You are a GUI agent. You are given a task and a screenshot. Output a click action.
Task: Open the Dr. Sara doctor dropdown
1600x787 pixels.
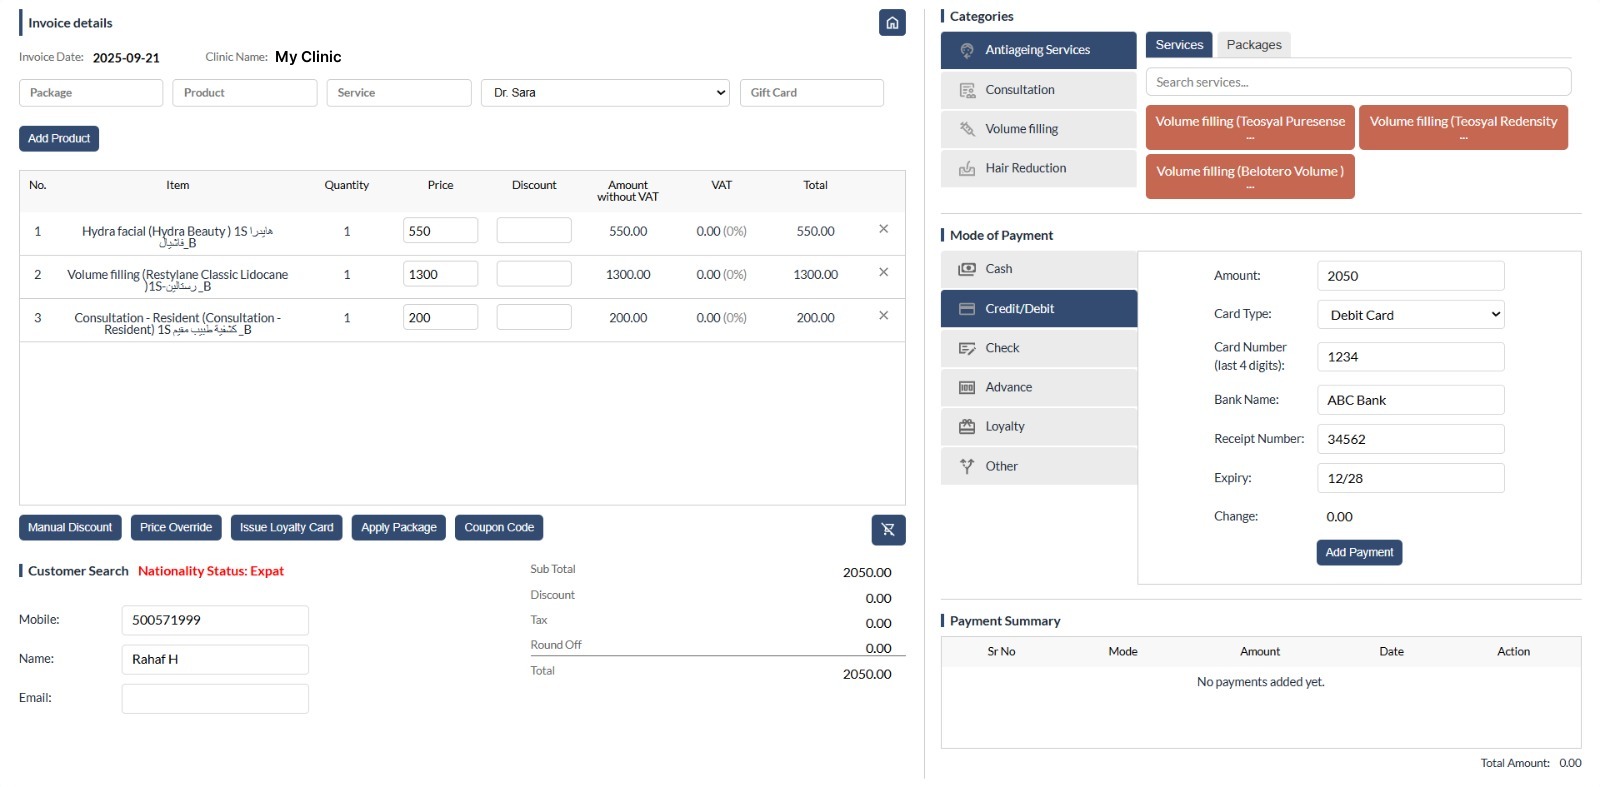606,93
